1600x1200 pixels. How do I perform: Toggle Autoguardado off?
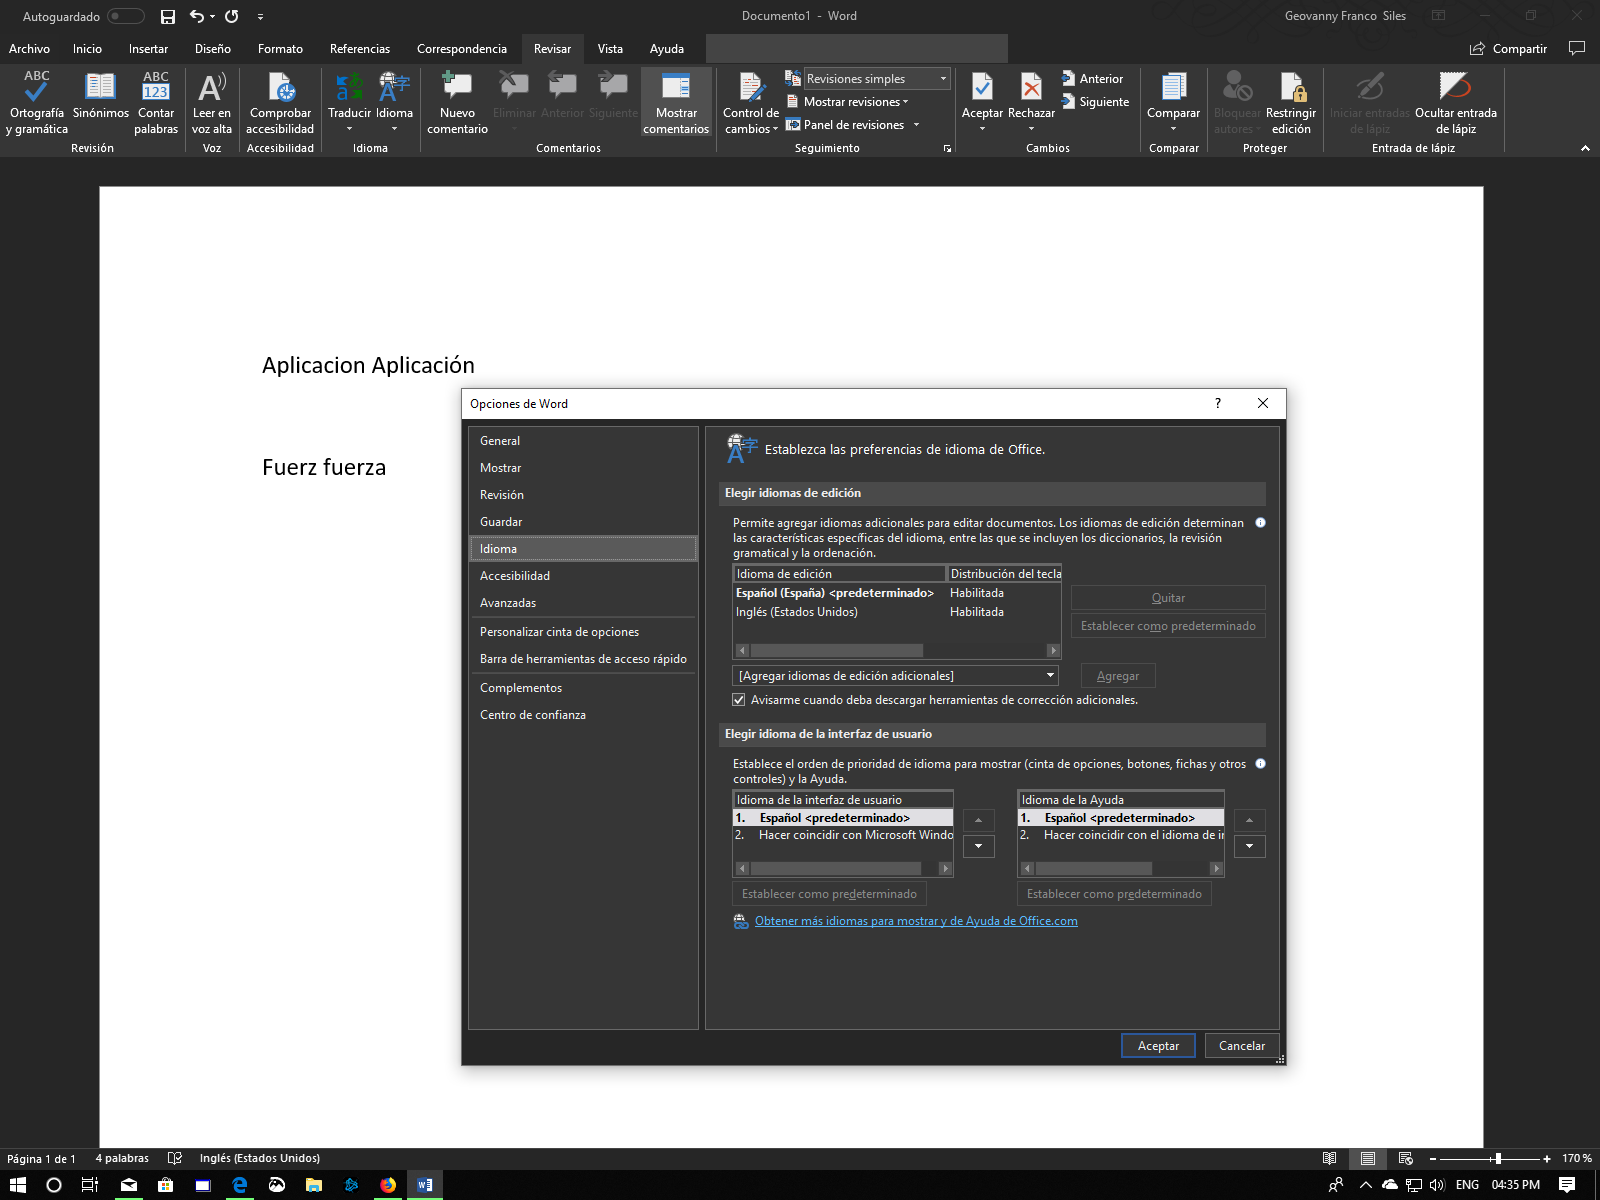click(124, 16)
